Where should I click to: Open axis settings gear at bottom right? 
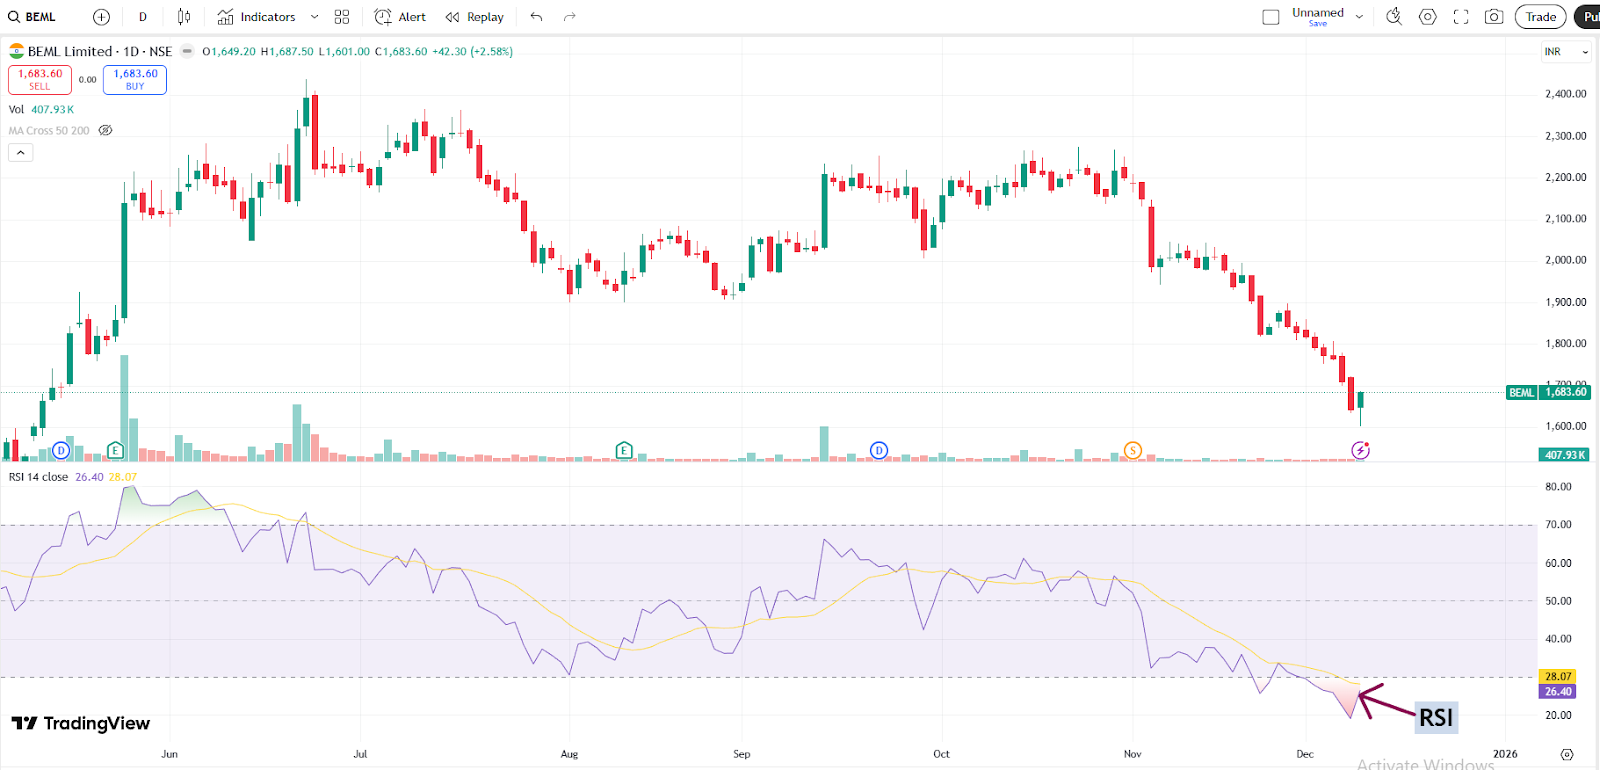pyautogui.click(x=1567, y=754)
